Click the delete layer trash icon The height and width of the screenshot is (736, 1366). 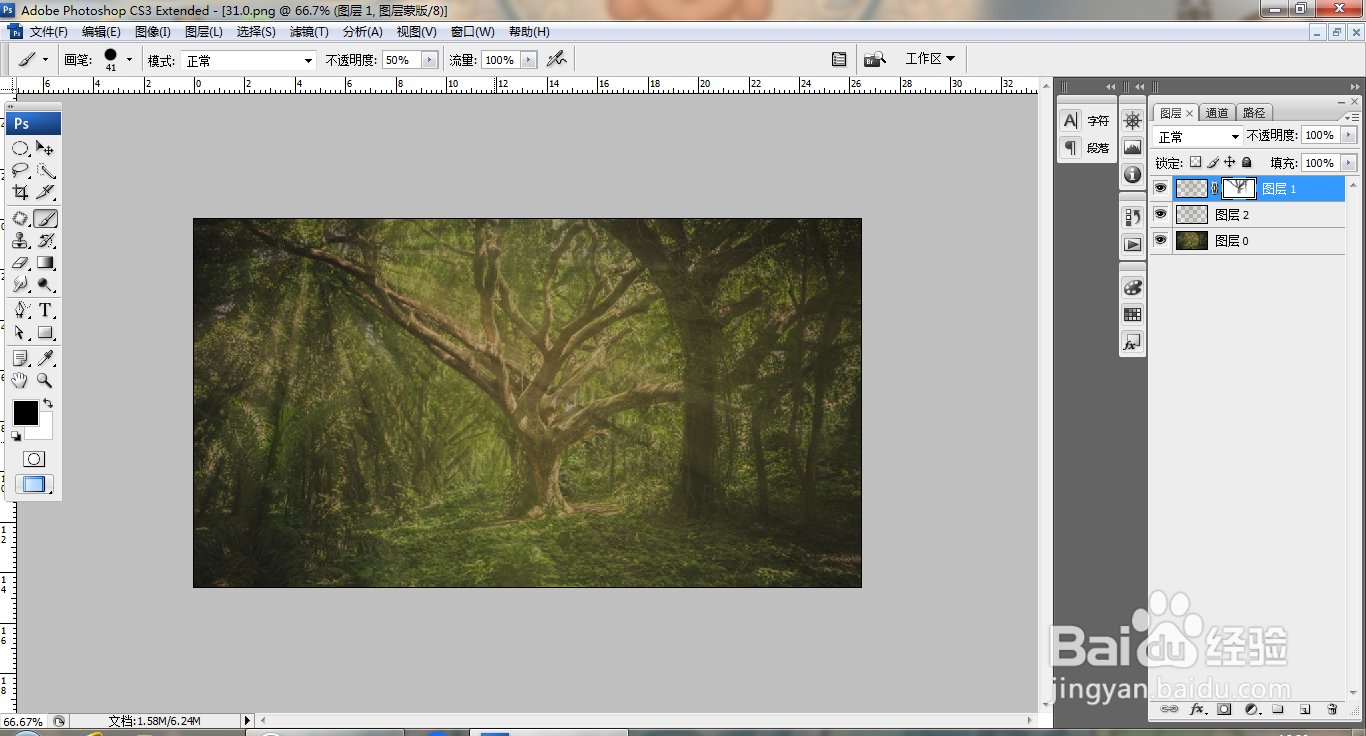[1332, 709]
